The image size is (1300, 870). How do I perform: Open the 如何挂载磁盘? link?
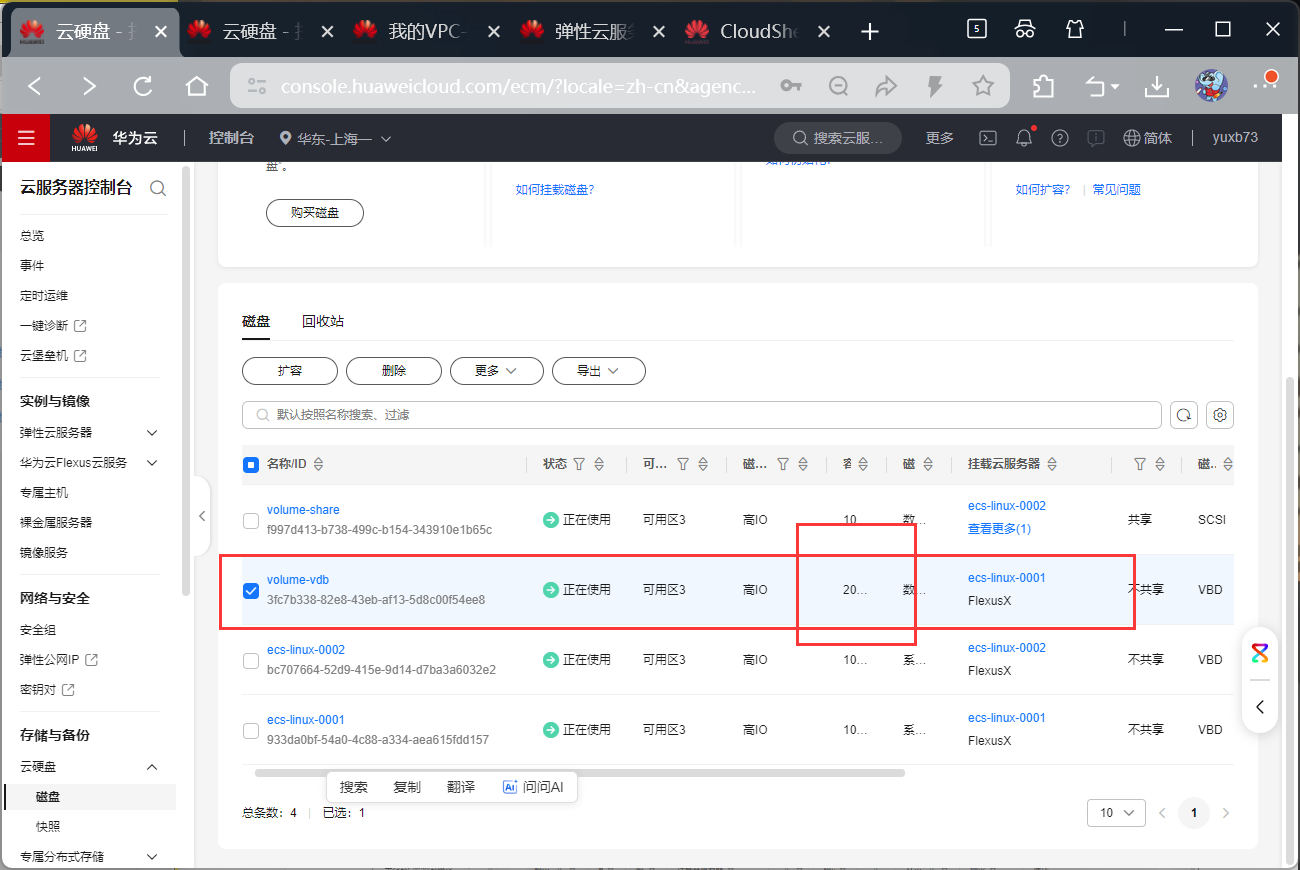[x=555, y=190]
